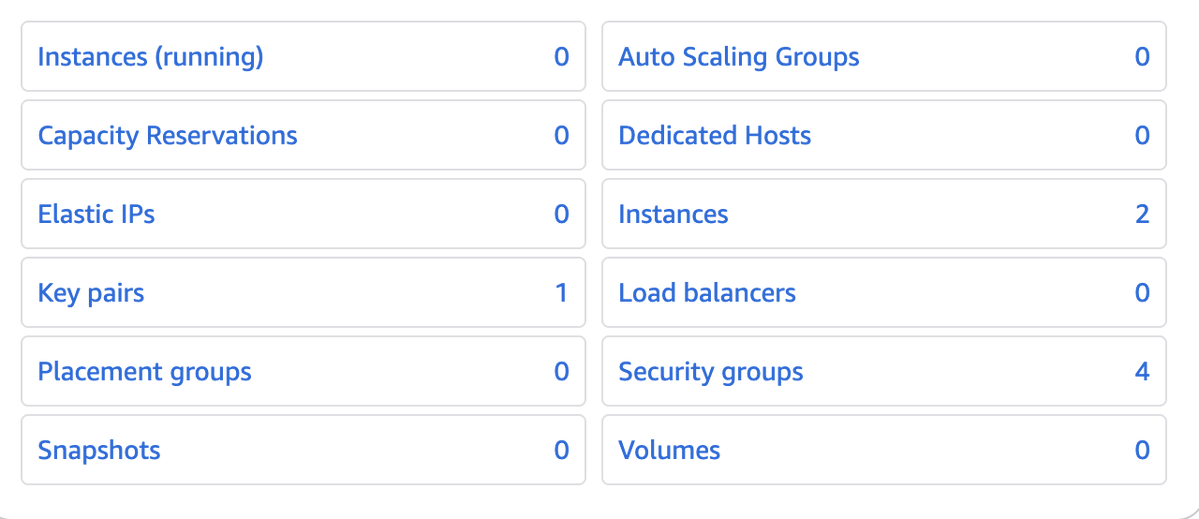Viewport: 1199px width, 519px height.
Task: Open Auto Scaling Groups resource
Action: [739, 57]
